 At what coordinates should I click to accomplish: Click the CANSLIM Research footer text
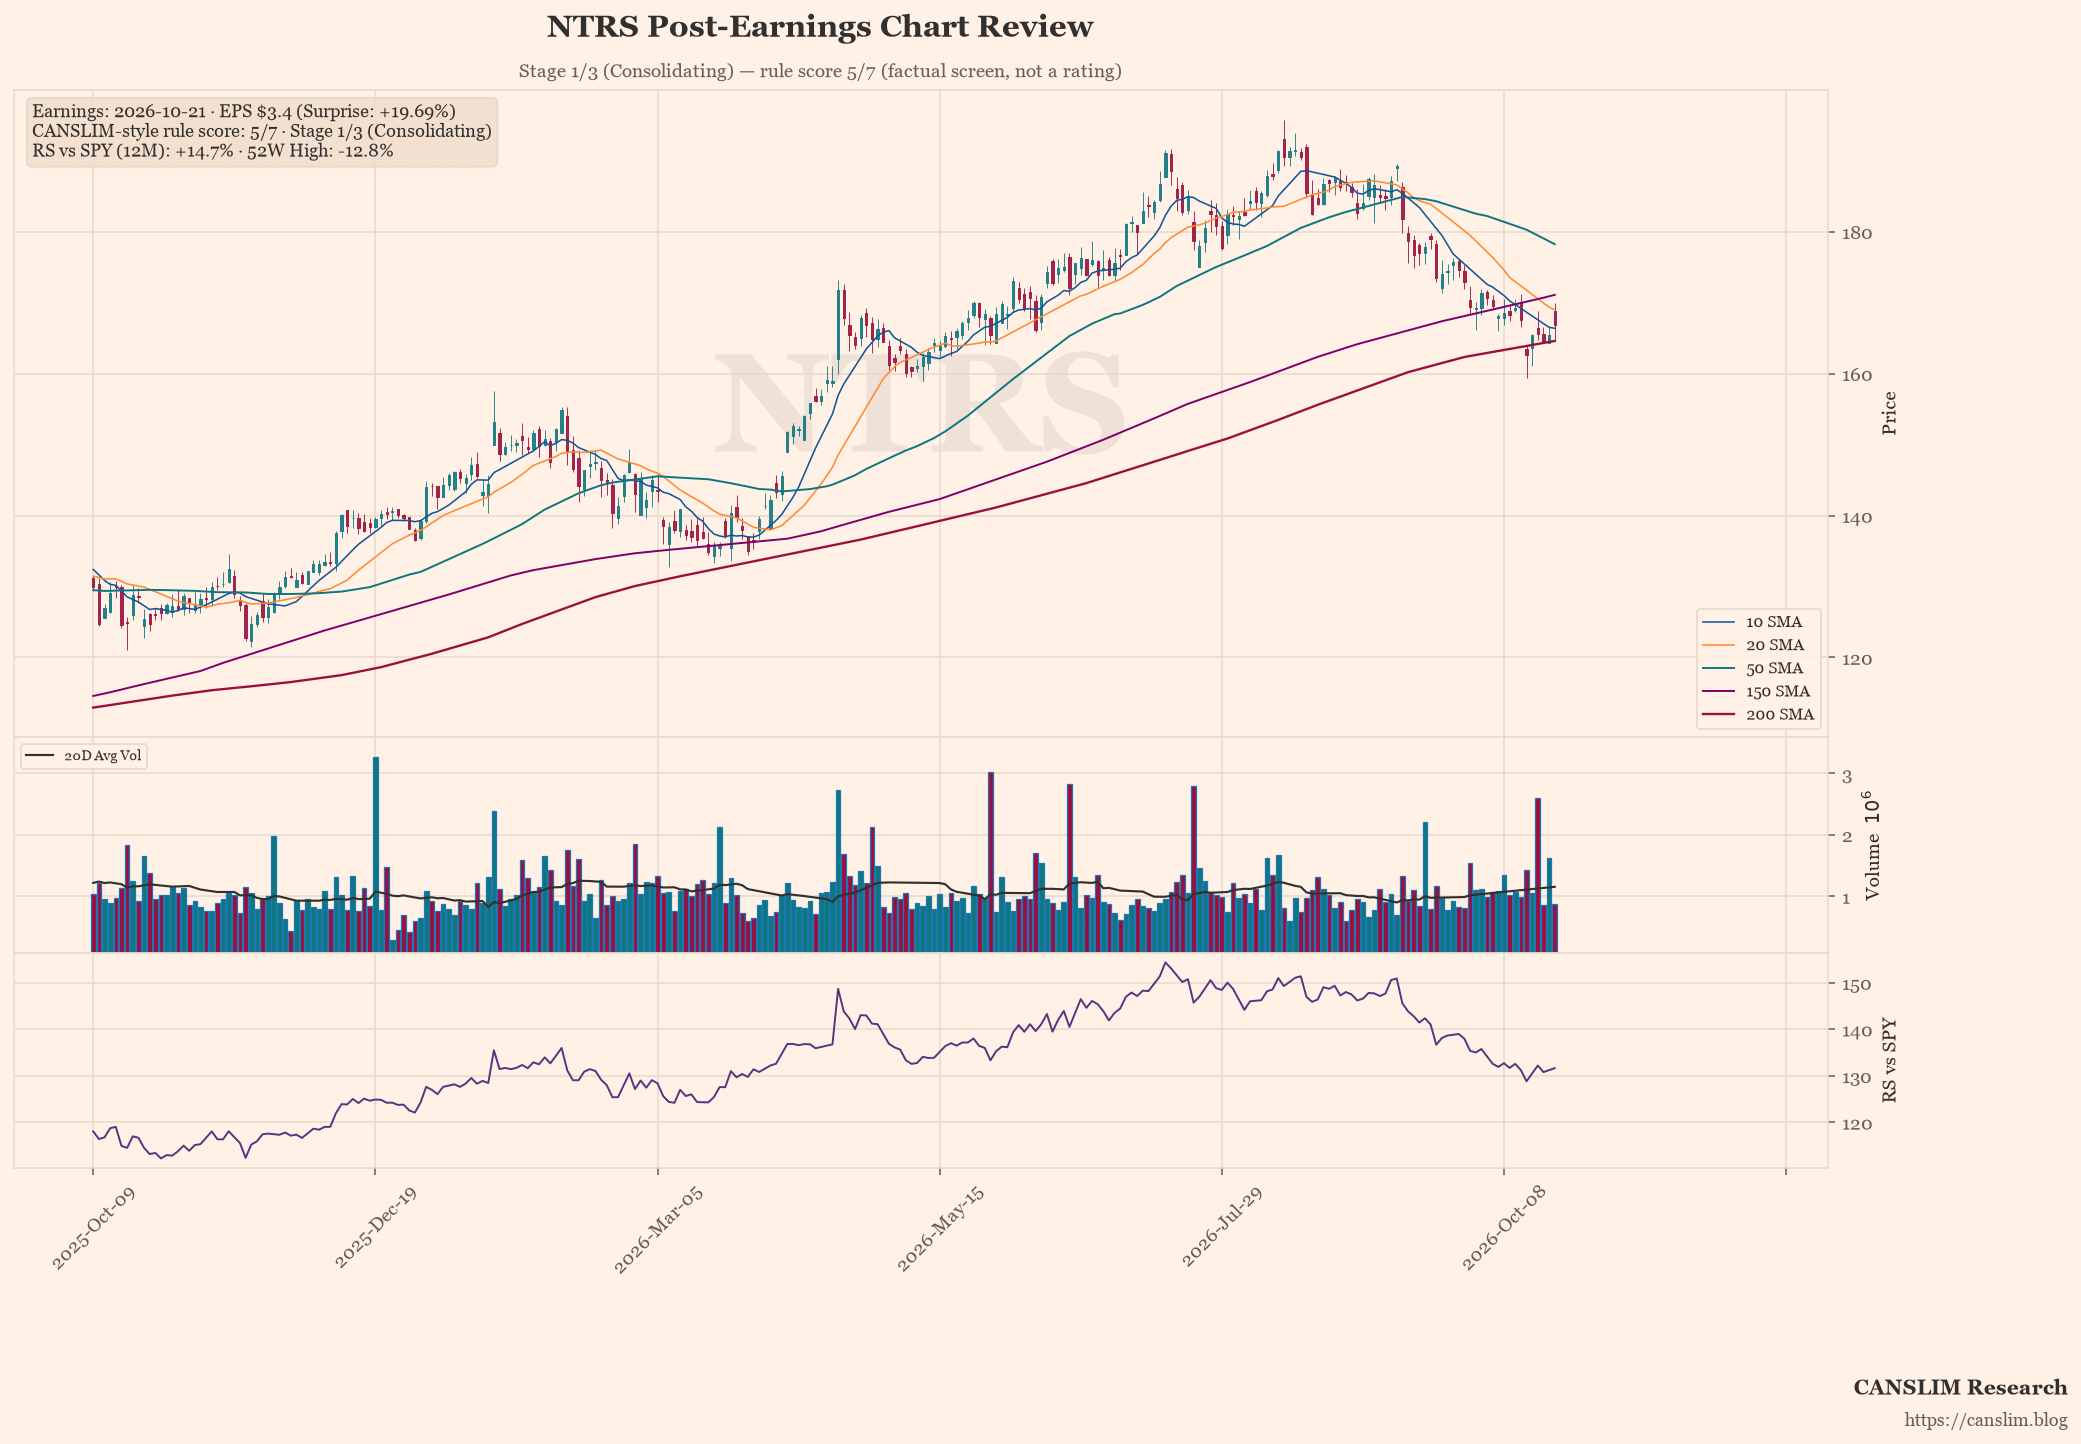click(1960, 1387)
